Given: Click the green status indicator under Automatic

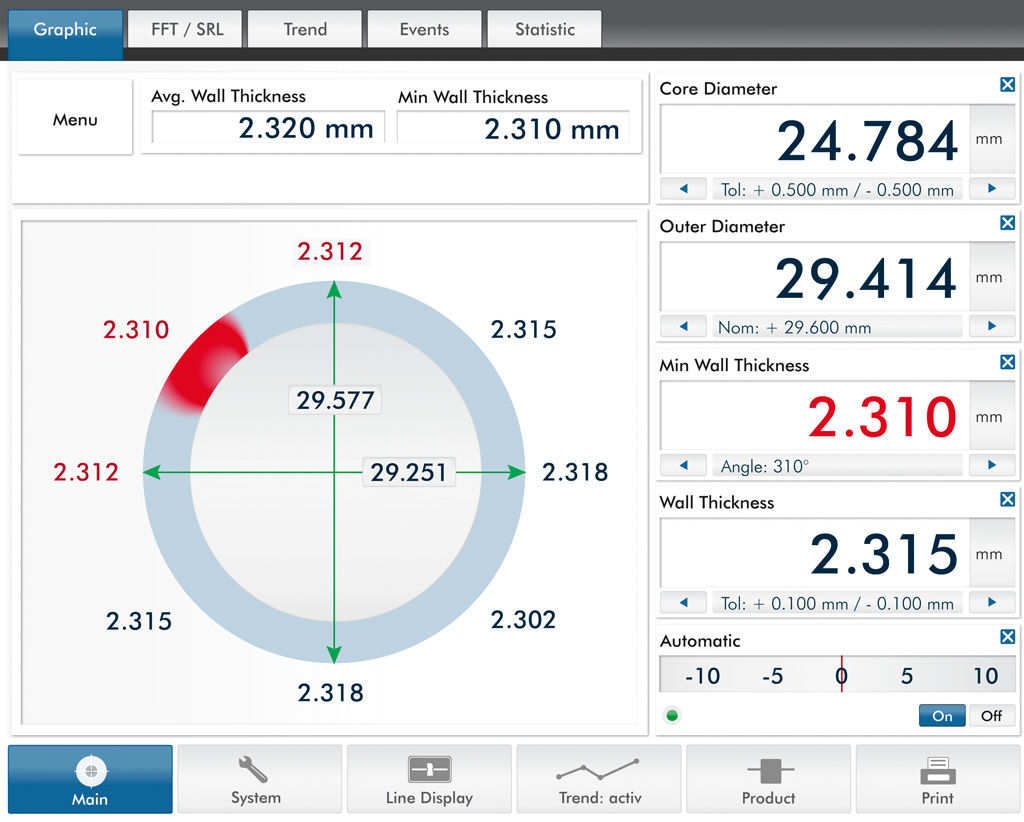Looking at the screenshot, I should point(673,716).
